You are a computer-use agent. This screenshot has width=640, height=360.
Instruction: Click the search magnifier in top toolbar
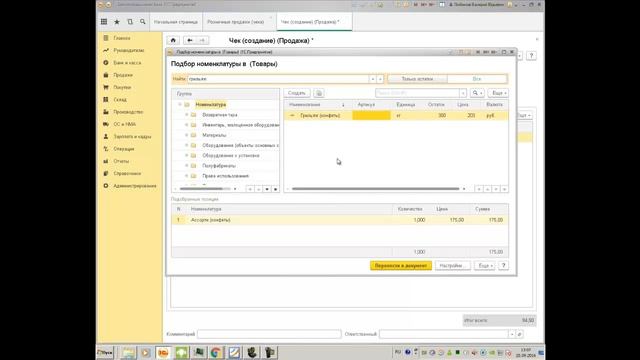click(x=142, y=22)
